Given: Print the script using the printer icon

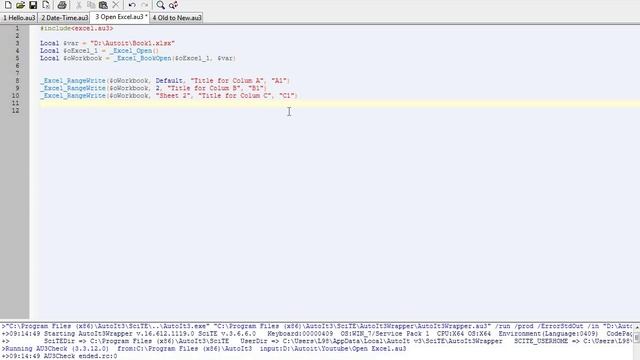Looking at the screenshot, I should [62, 5].
